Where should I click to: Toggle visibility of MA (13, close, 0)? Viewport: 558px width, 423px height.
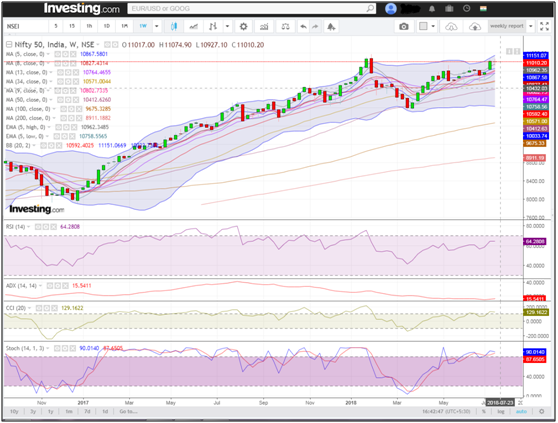coord(60,72)
